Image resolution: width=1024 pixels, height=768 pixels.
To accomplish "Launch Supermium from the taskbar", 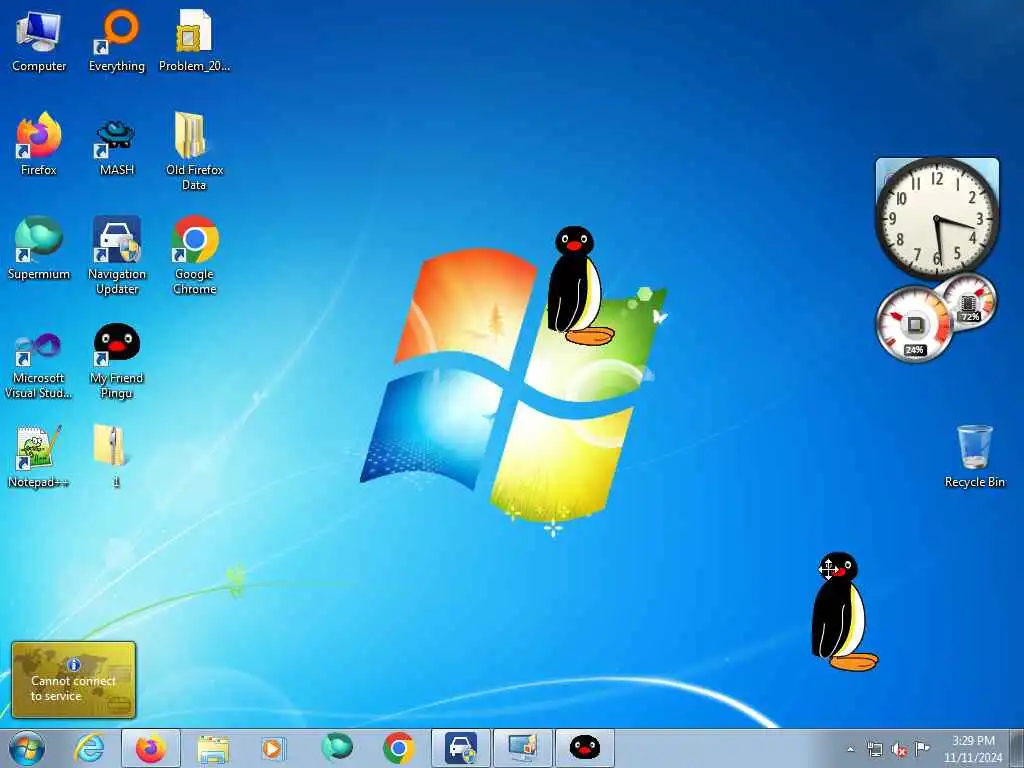I will point(336,748).
